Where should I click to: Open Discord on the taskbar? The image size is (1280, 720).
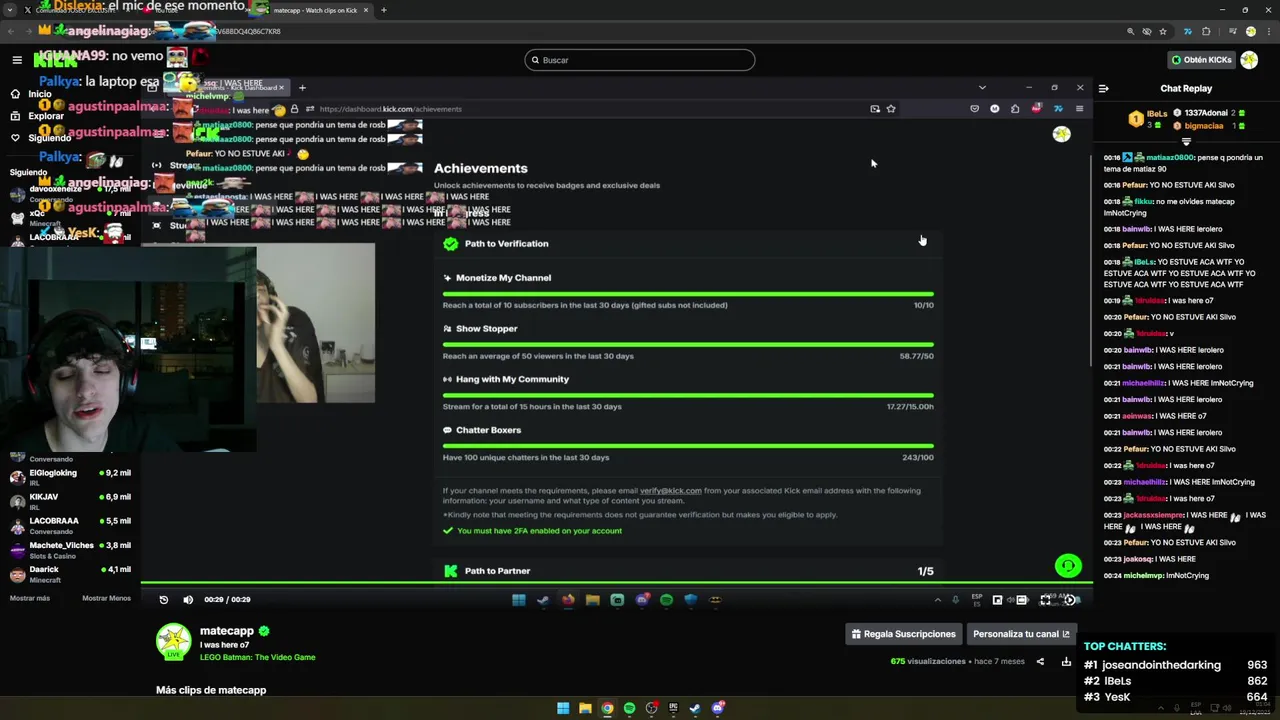click(x=717, y=708)
